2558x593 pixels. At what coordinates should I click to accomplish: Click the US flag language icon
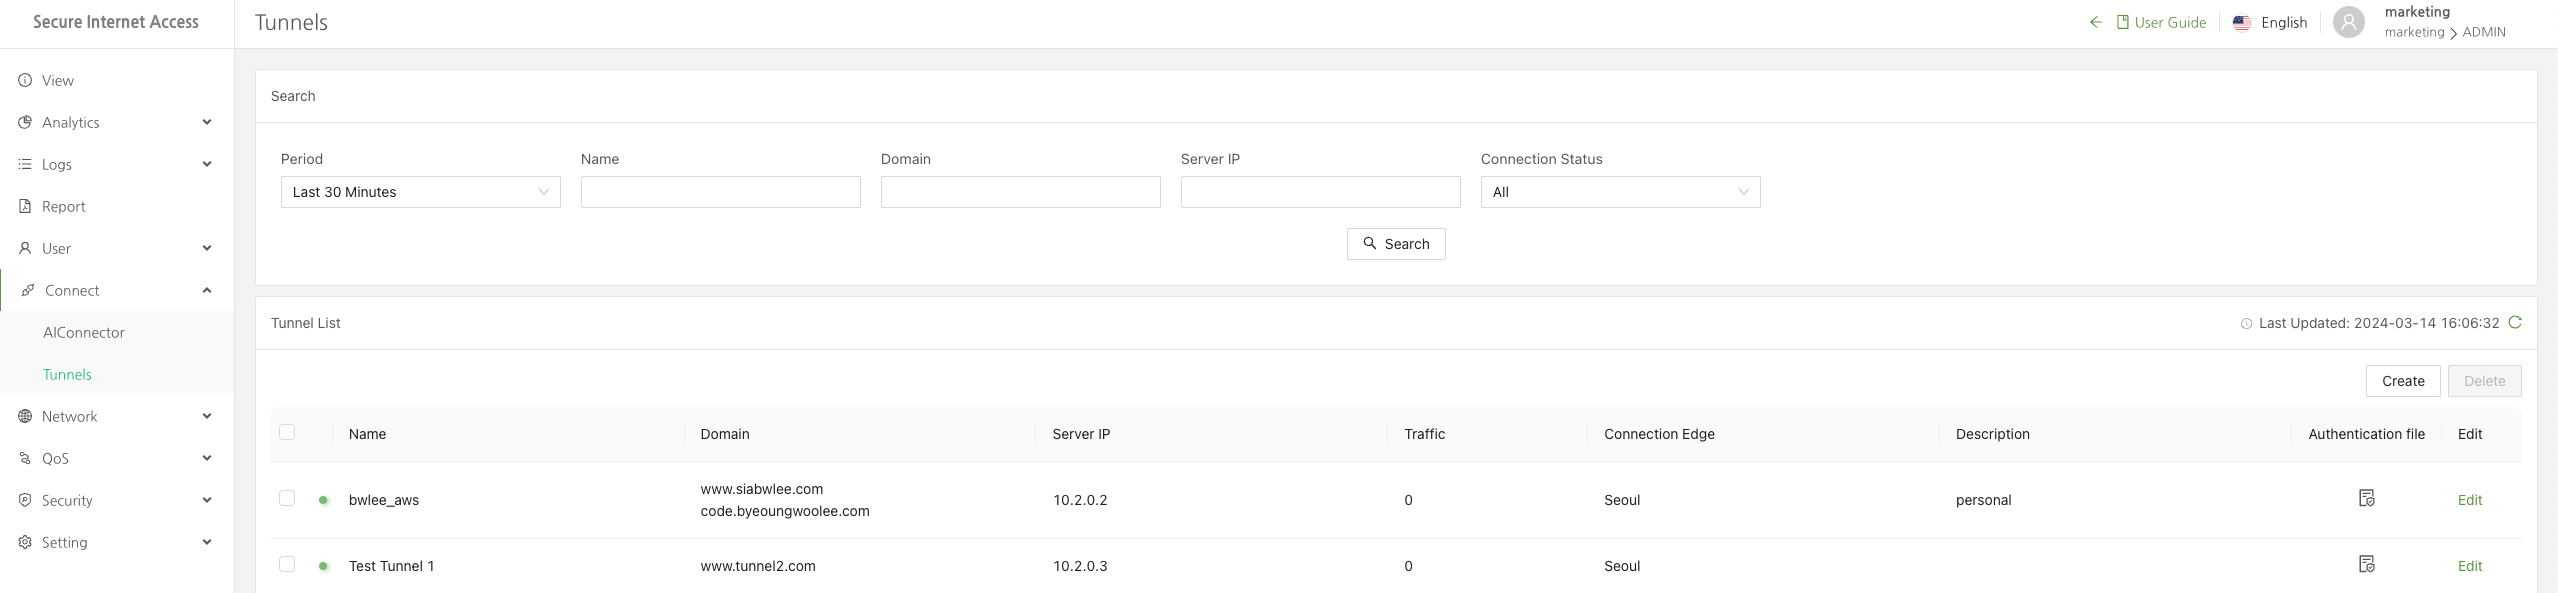(x=2242, y=22)
